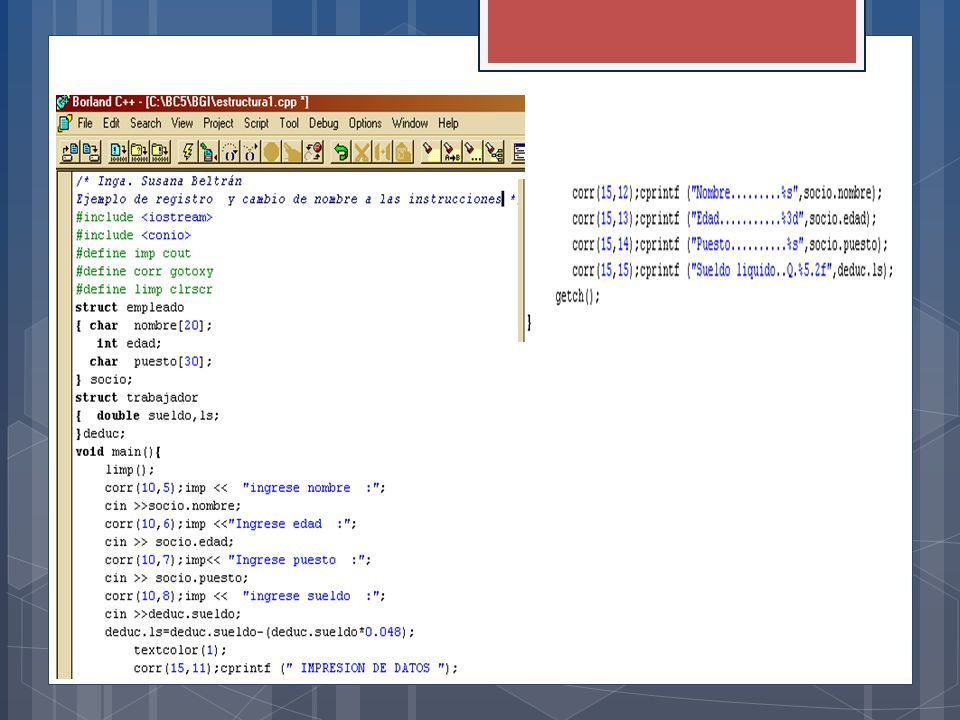Viewport: 960px width, 720px height.
Task: Click the trace into icon with arrow into parentheses
Action: click(x=250, y=151)
